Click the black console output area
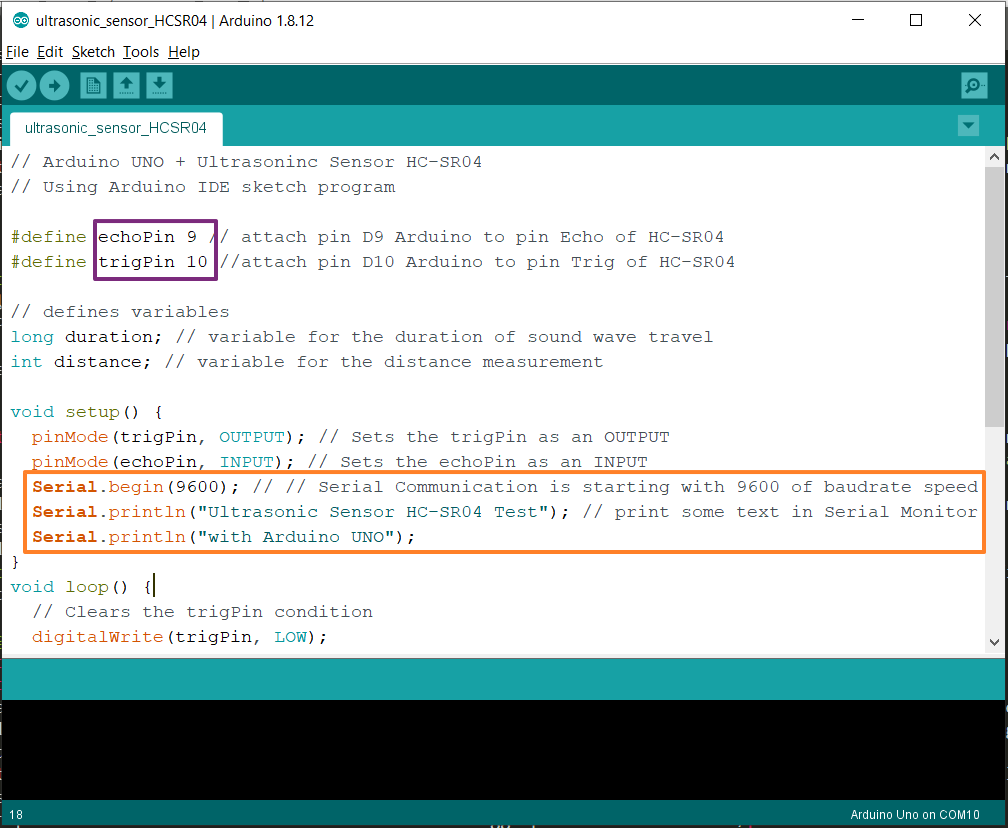1008x828 pixels. point(501,750)
